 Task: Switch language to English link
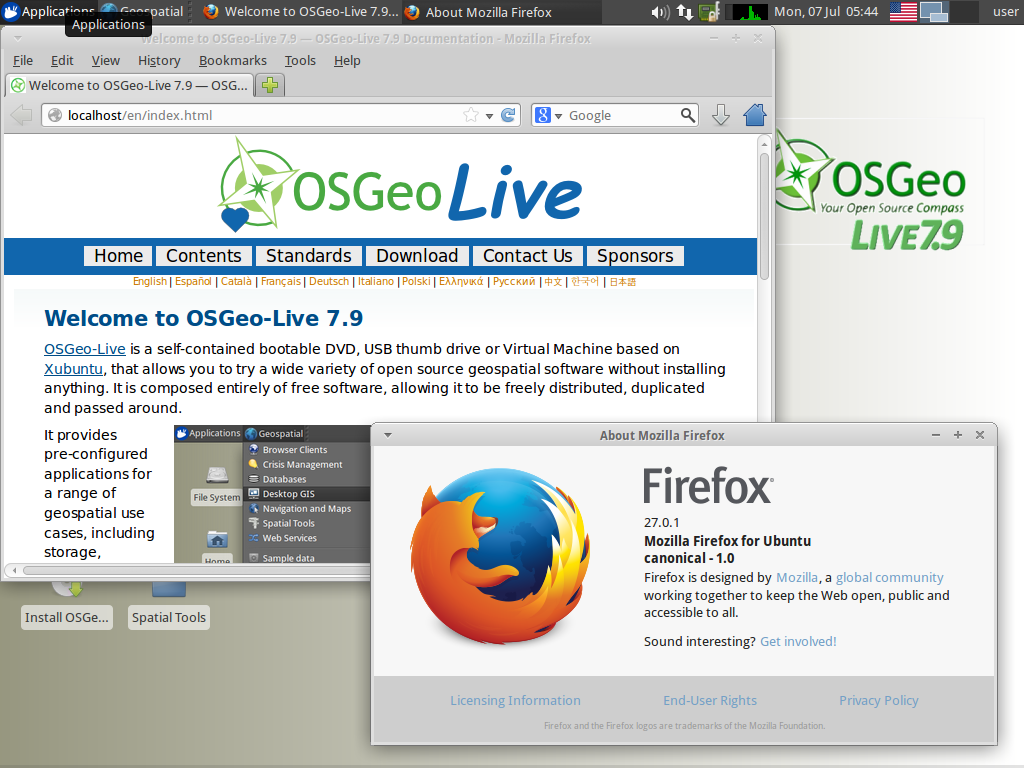(150, 281)
